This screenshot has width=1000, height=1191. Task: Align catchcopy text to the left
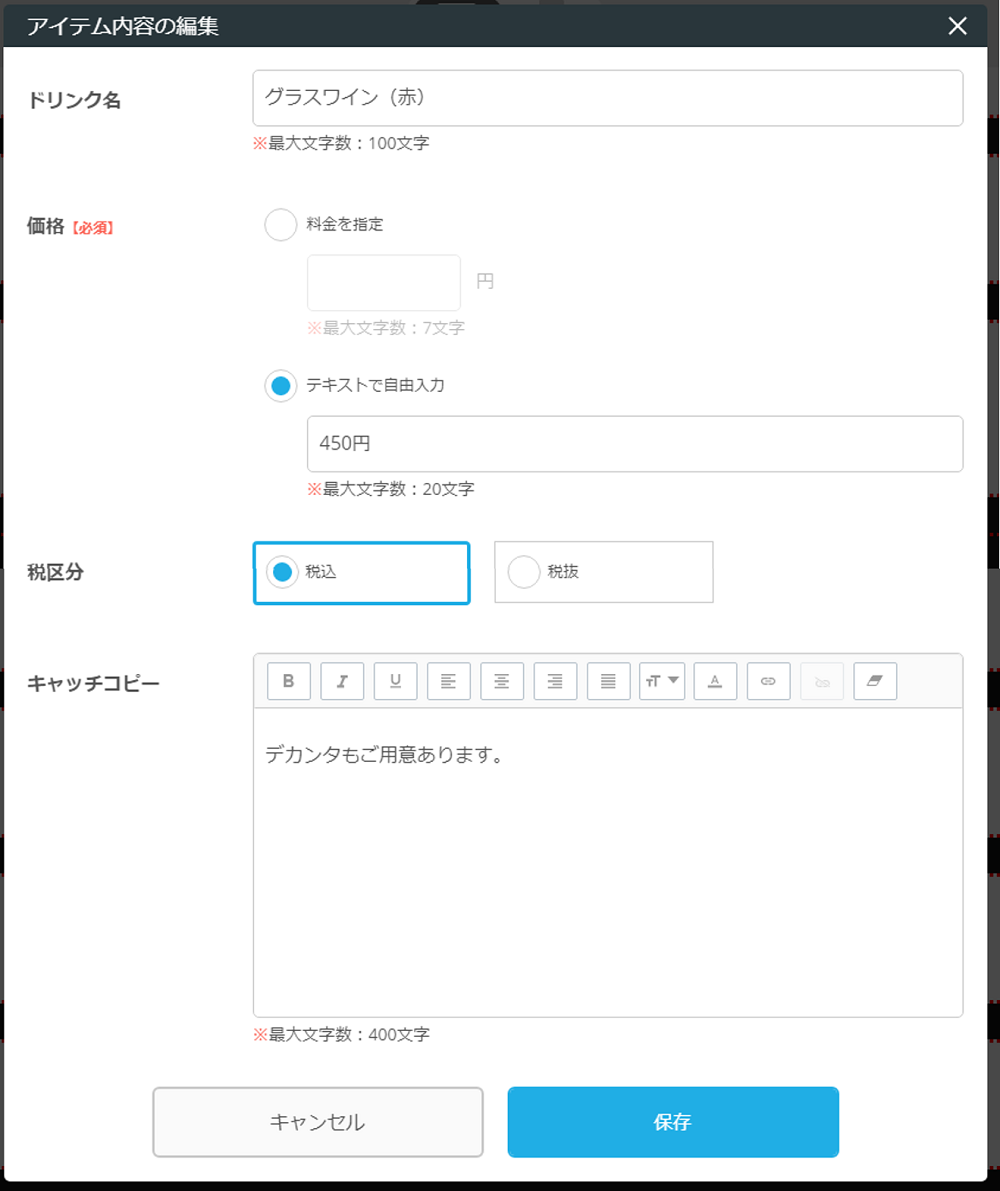[x=449, y=681]
